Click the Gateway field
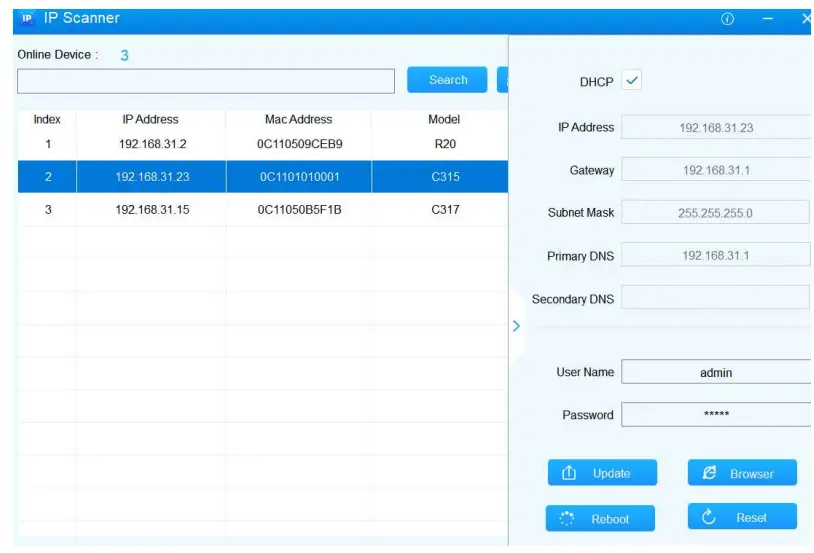This screenshot has width=814, height=553. pyautogui.click(x=716, y=170)
